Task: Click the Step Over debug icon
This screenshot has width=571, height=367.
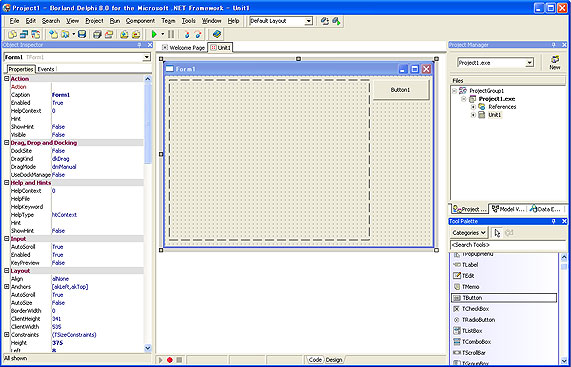Action: [198, 34]
